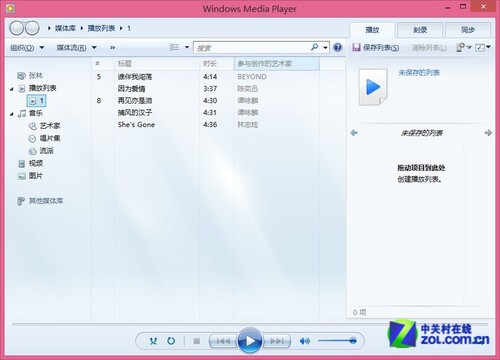The image size is (500, 360).
Task: Click the Previous track button
Action: point(223,341)
